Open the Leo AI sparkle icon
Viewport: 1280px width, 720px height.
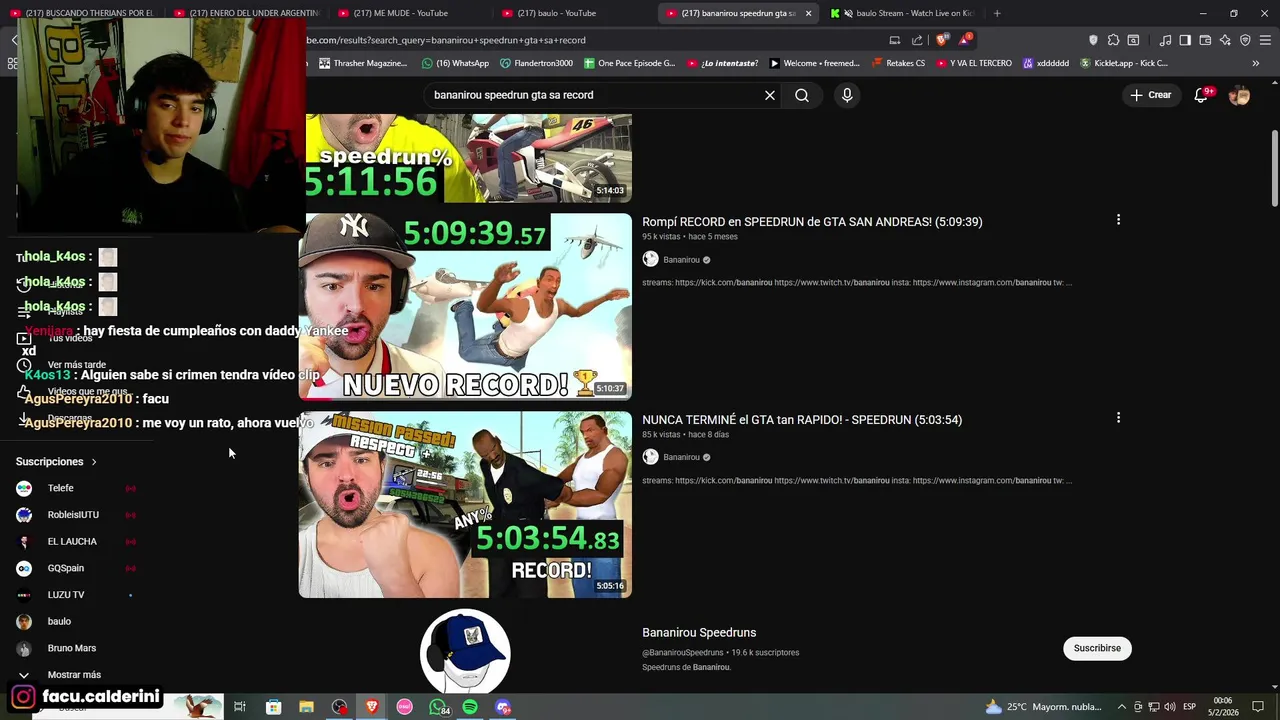click(x=1225, y=40)
